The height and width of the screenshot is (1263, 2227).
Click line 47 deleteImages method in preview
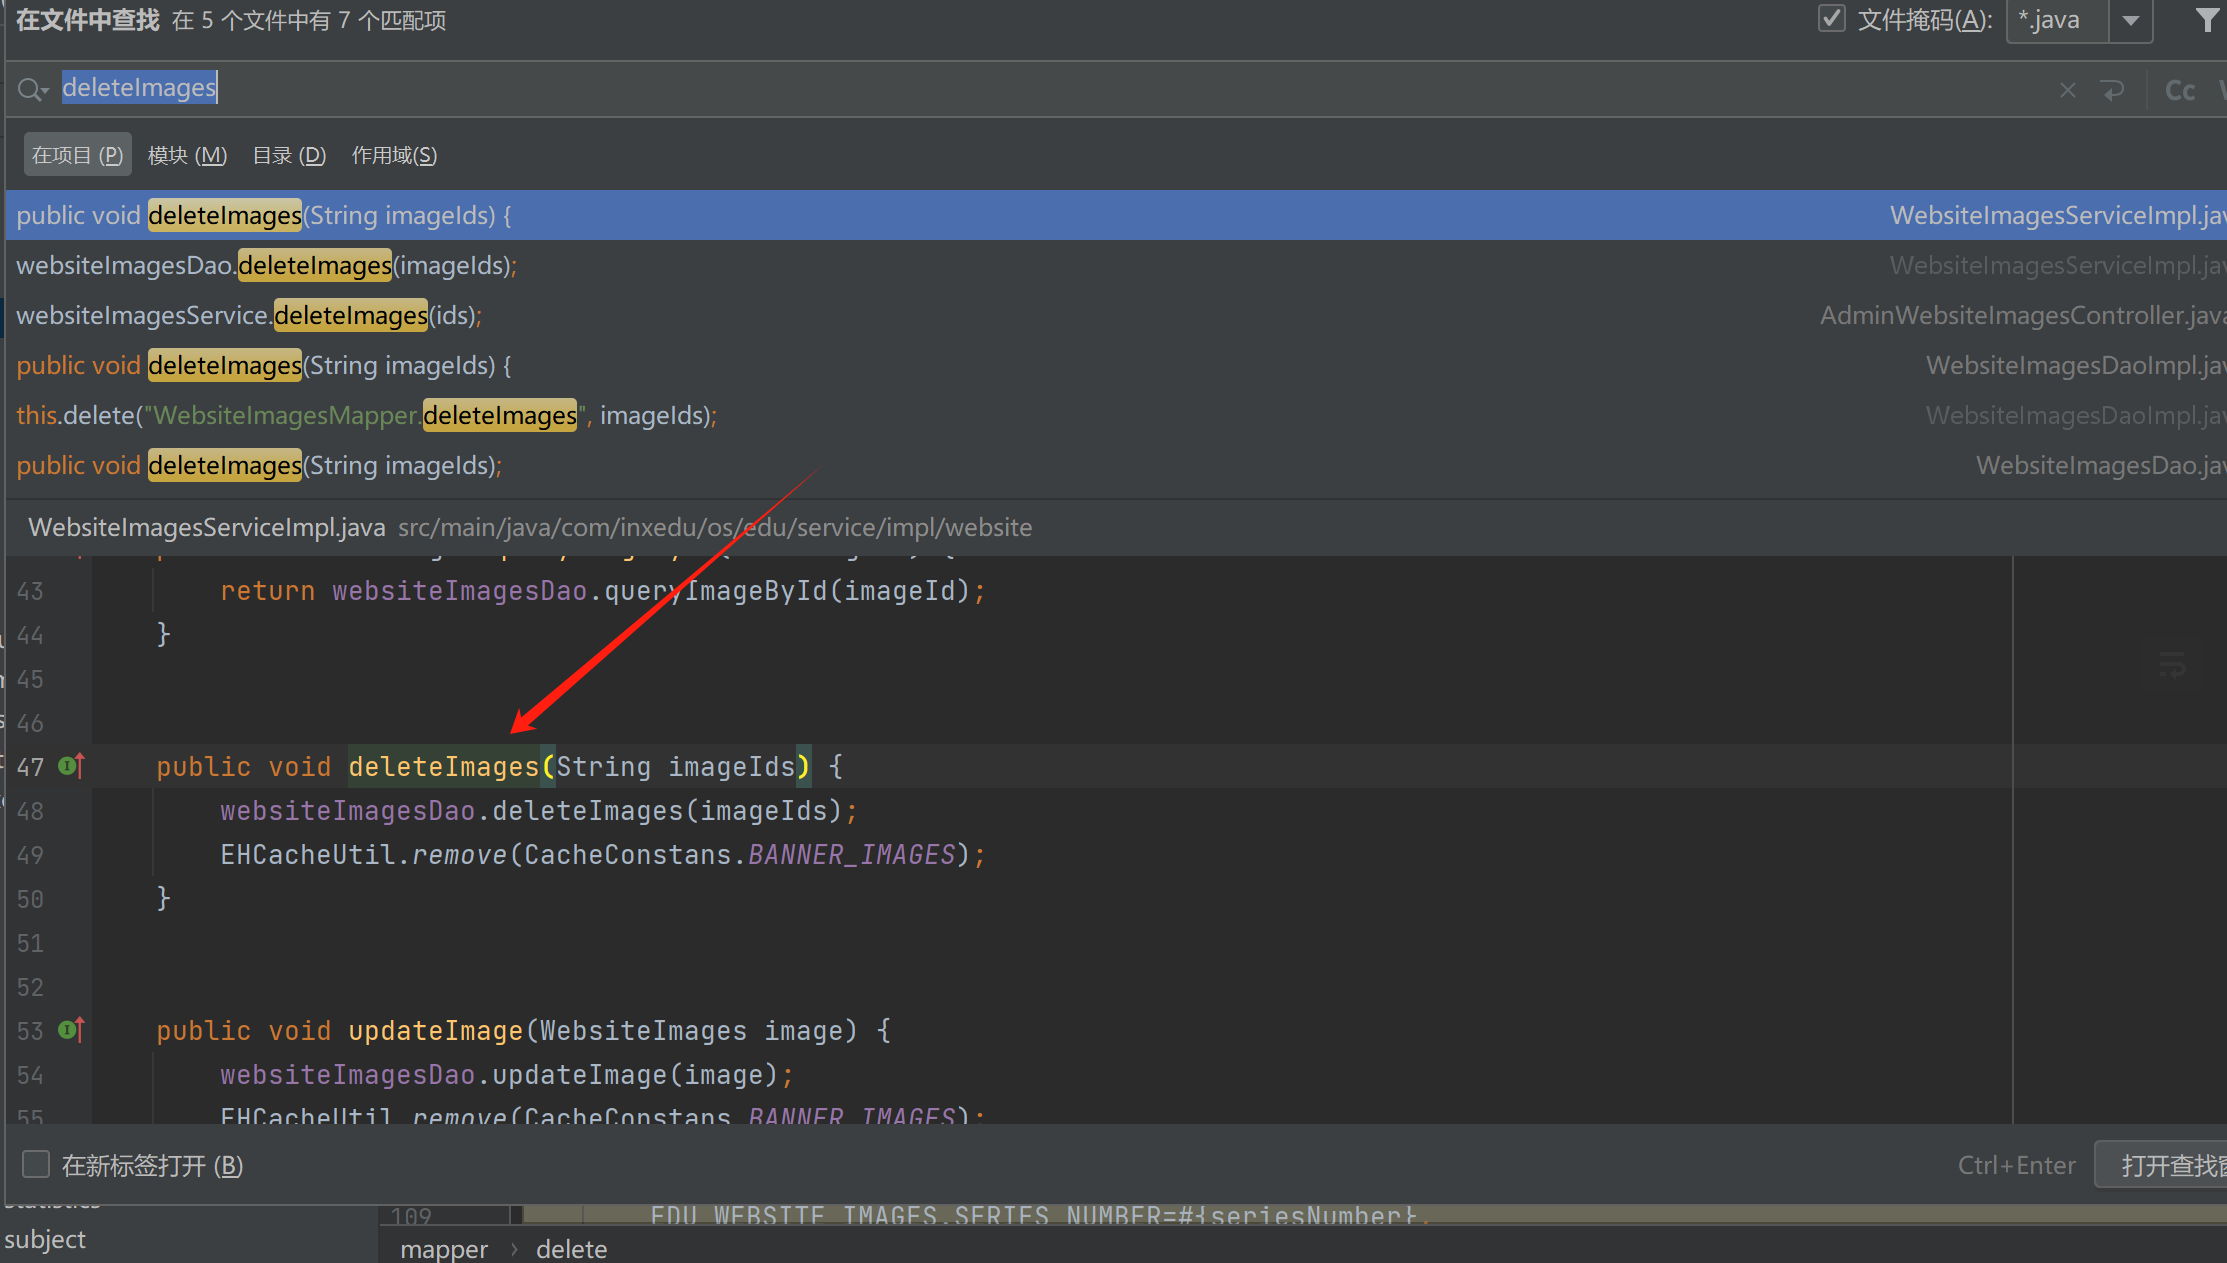pyautogui.click(x=444, y=767)
